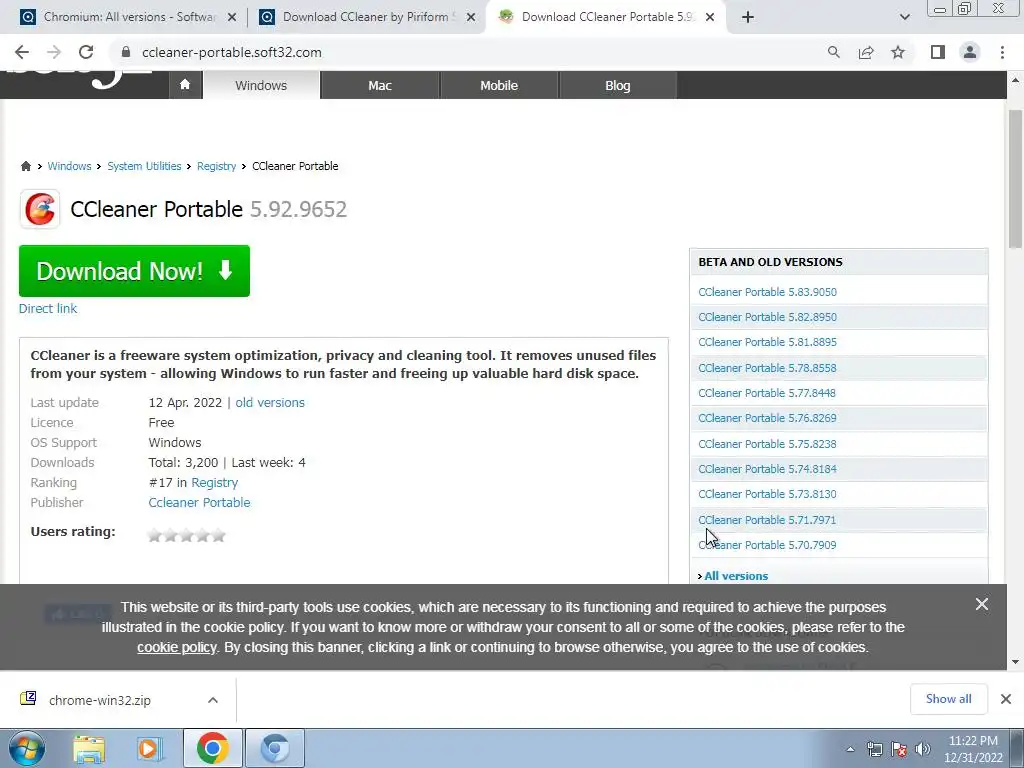Viewport: 1024px width, 768px height.
Task: Open the tab search dropdown arrow
Action: tap(904, 17)
